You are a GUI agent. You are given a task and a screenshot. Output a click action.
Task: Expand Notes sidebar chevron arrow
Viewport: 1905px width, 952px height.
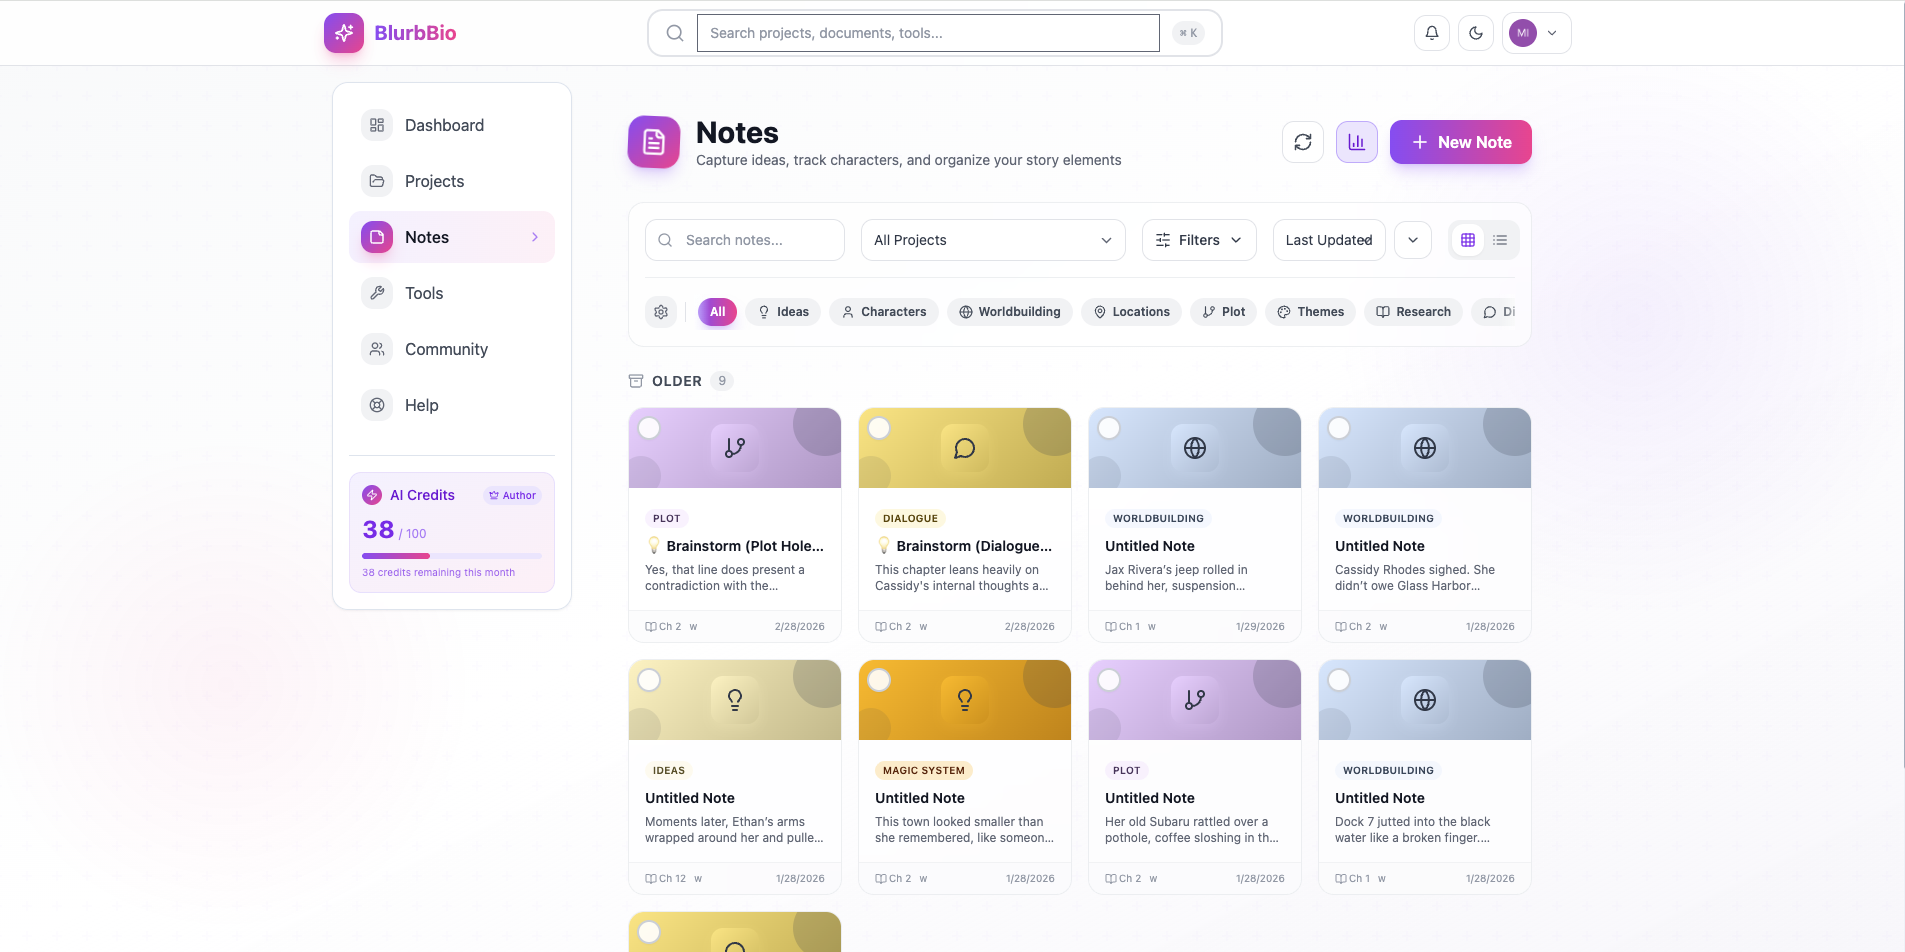(535, 237)
